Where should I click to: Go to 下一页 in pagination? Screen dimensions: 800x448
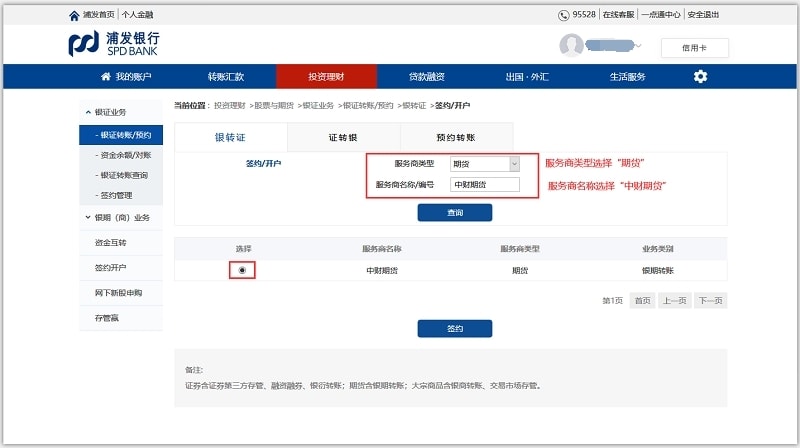coord(709,300)
